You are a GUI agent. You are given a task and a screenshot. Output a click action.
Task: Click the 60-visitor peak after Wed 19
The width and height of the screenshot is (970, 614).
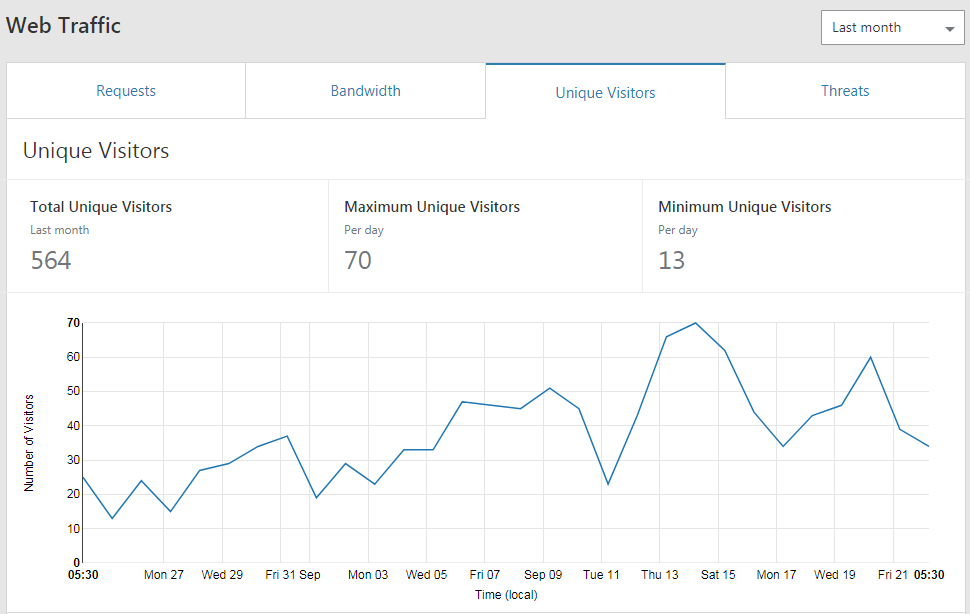870,357
